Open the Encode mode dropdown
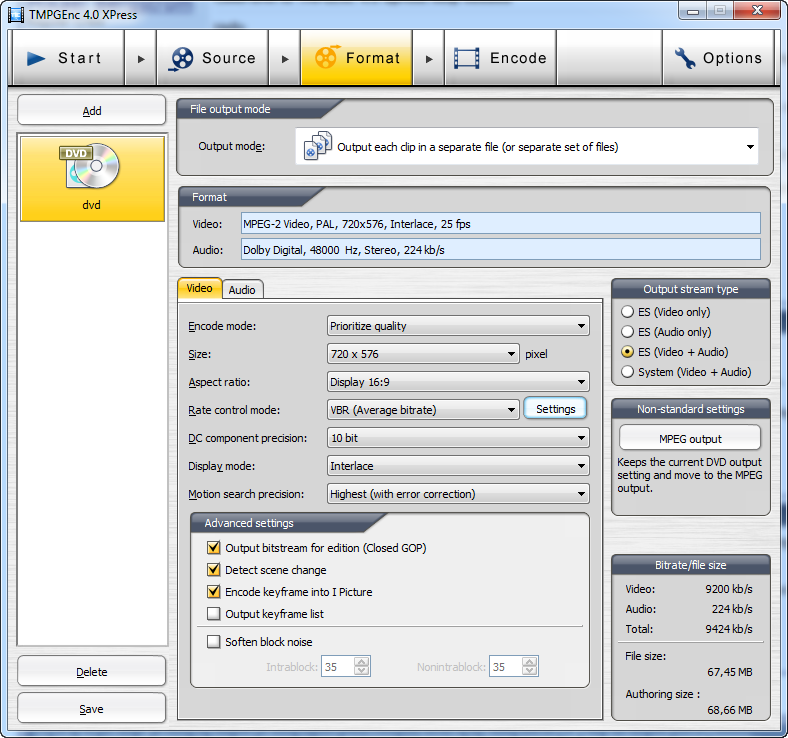The image size is (788, 738). coord(458,326)
